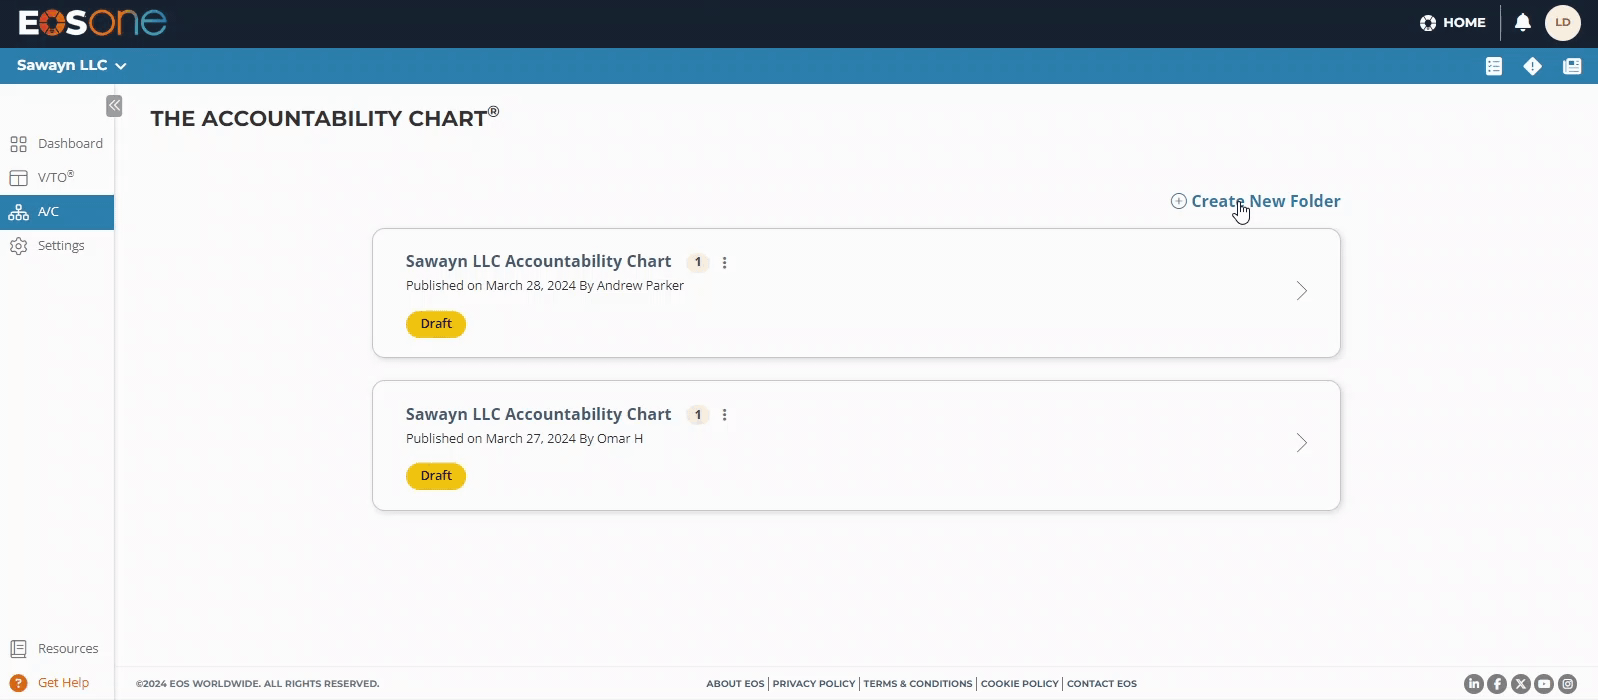Open Resources in the sidebar
Image resolution: width=1598 pixels, height=700 pixels.
click(57, 649)
